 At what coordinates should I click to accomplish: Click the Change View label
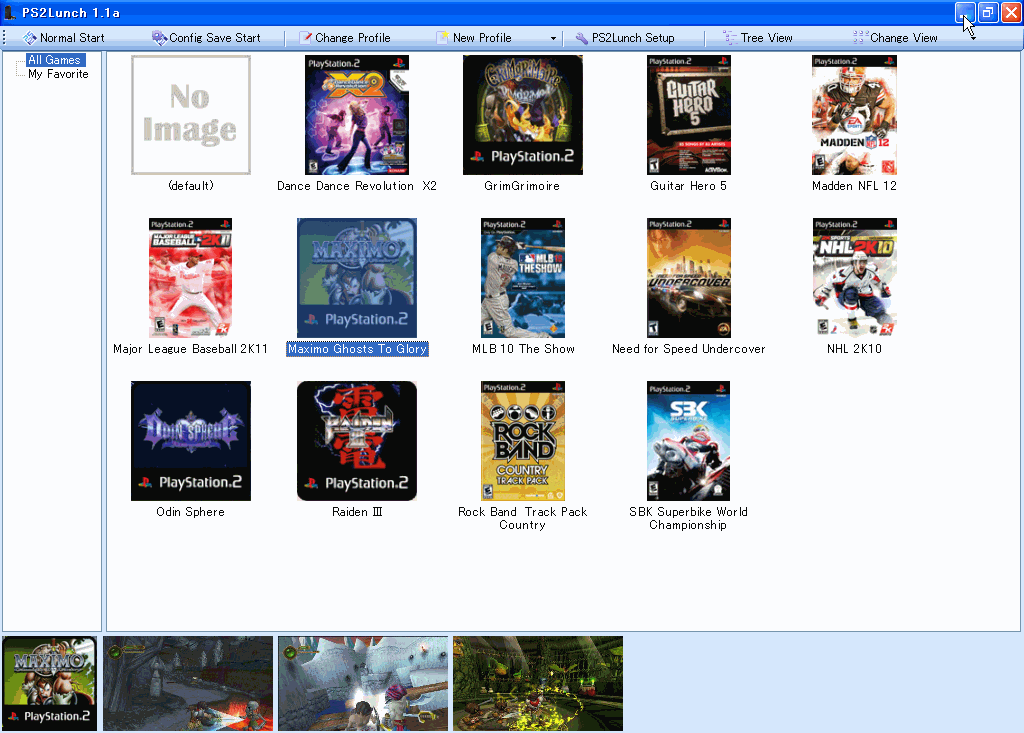tap(904, 38)
